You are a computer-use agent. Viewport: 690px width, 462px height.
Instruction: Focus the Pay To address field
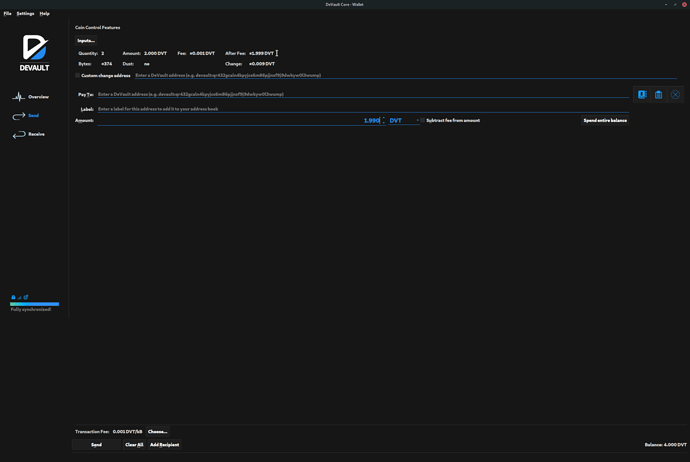(x=363, y=95)
